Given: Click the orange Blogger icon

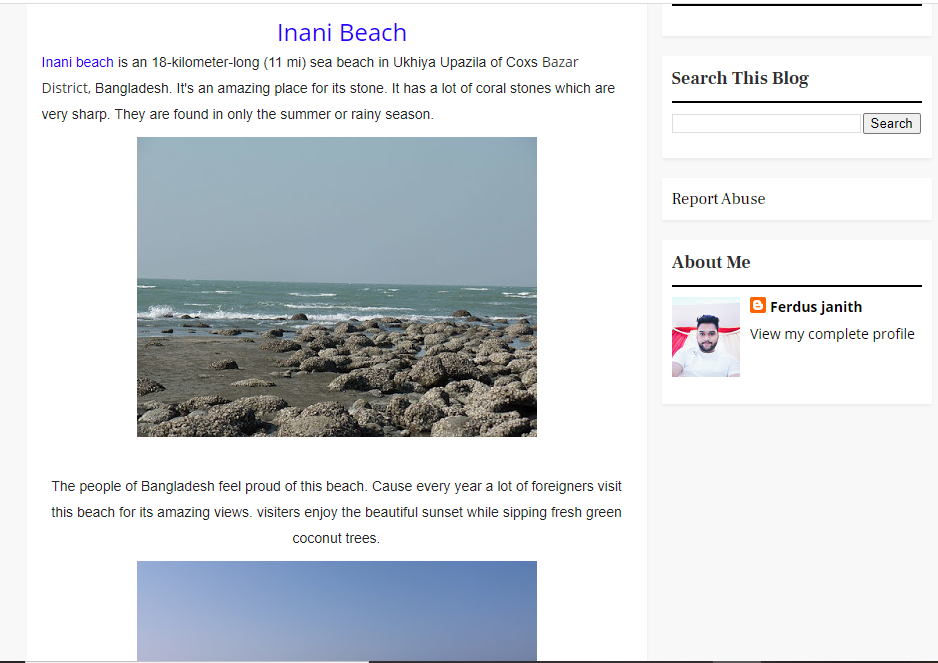Looking at the screenshot, I should pos(758,306).
